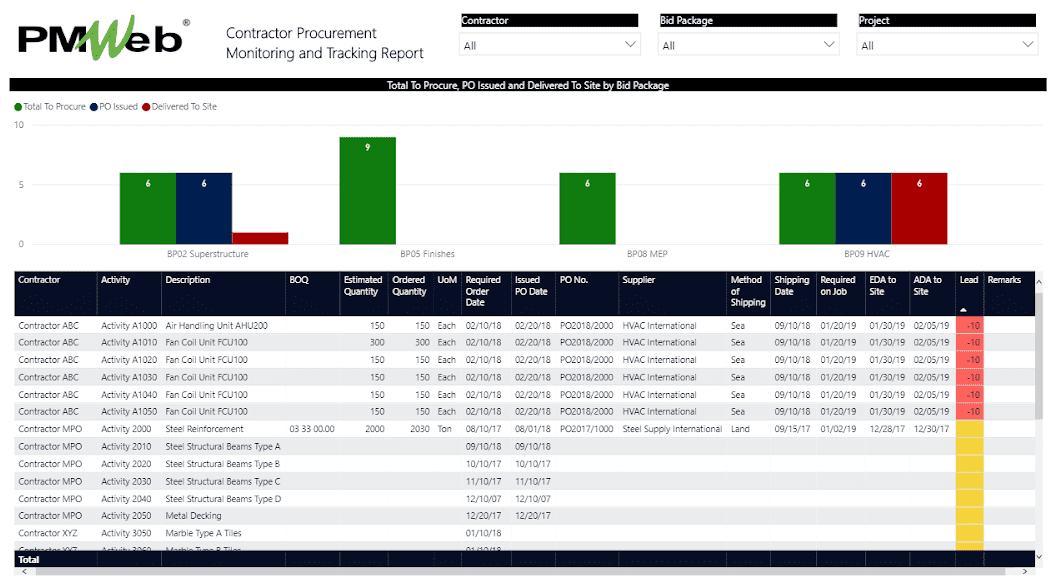Select the red BP09 HVAC Delivered bar

918,208
